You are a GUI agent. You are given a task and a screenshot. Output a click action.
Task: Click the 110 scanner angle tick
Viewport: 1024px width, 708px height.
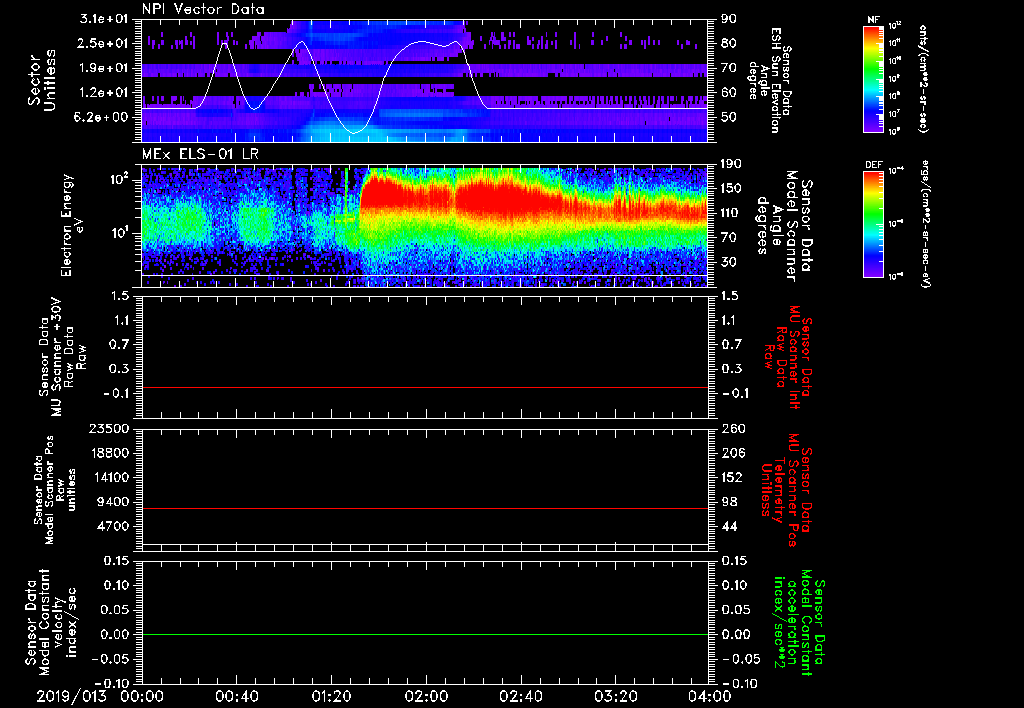[x=732, y=213]
